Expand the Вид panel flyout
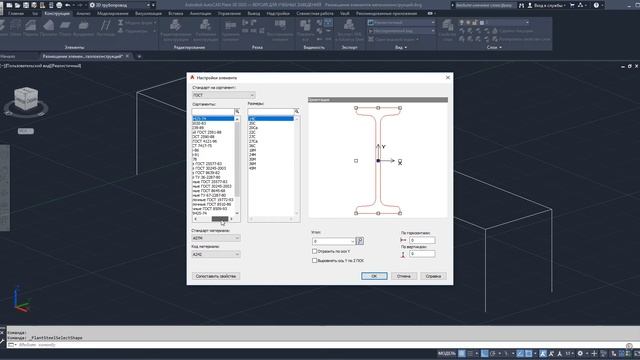The image size is (640, 360). tap(401, 47)
